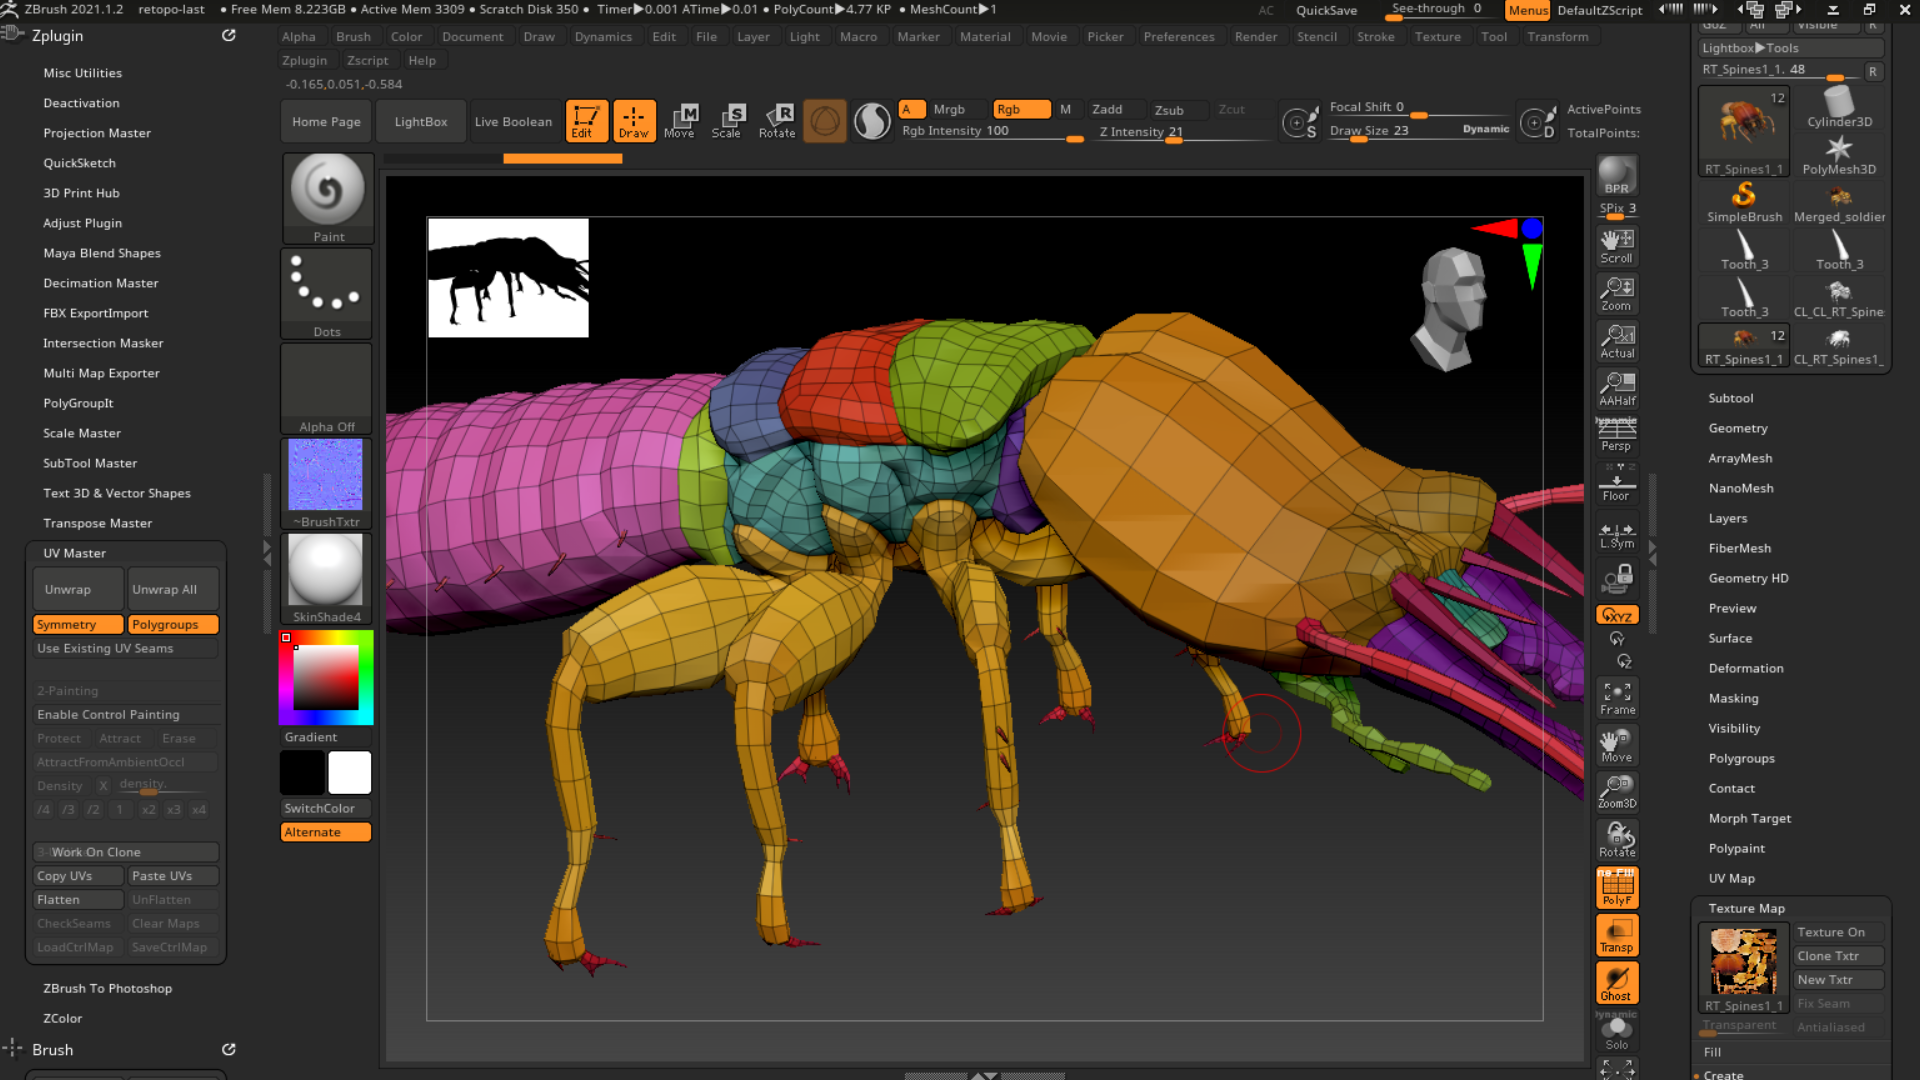The height and width of the screenshot is (1080, 1920).
Task: Pick a color from the gradient swatch
Action: point(326,677)
